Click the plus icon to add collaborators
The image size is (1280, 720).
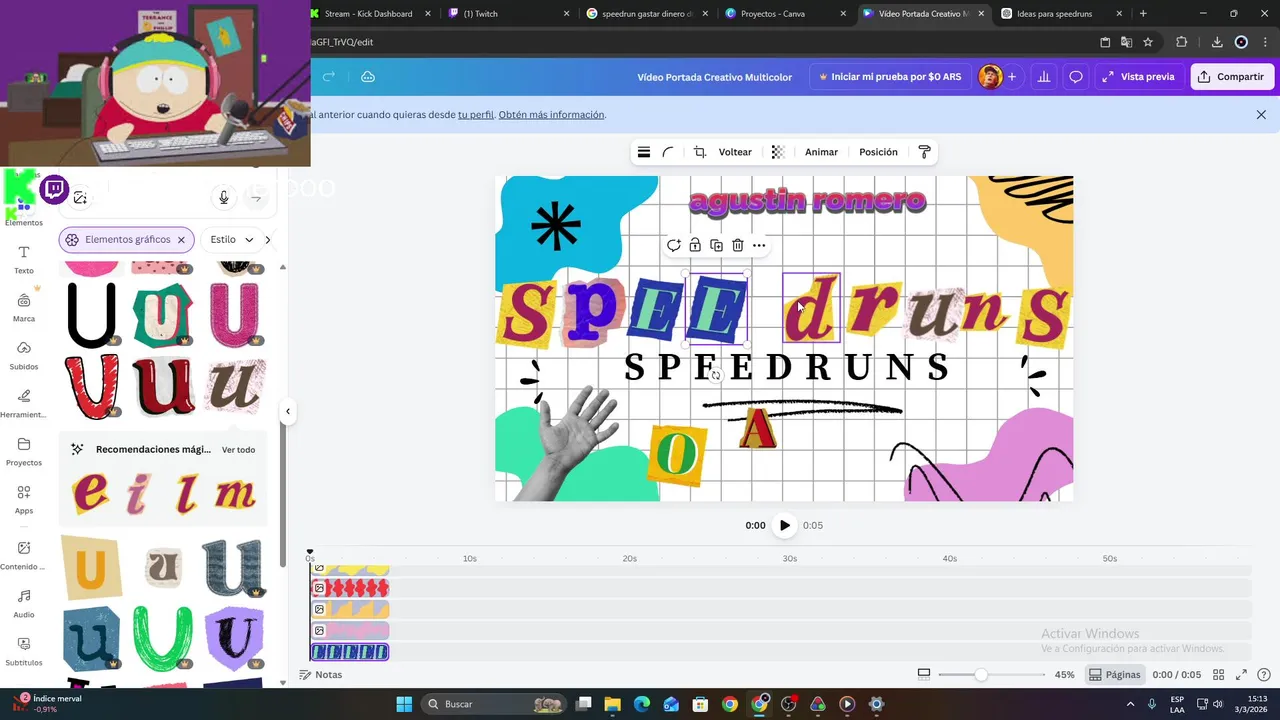pyautogui.click(x=1012, y=77)
